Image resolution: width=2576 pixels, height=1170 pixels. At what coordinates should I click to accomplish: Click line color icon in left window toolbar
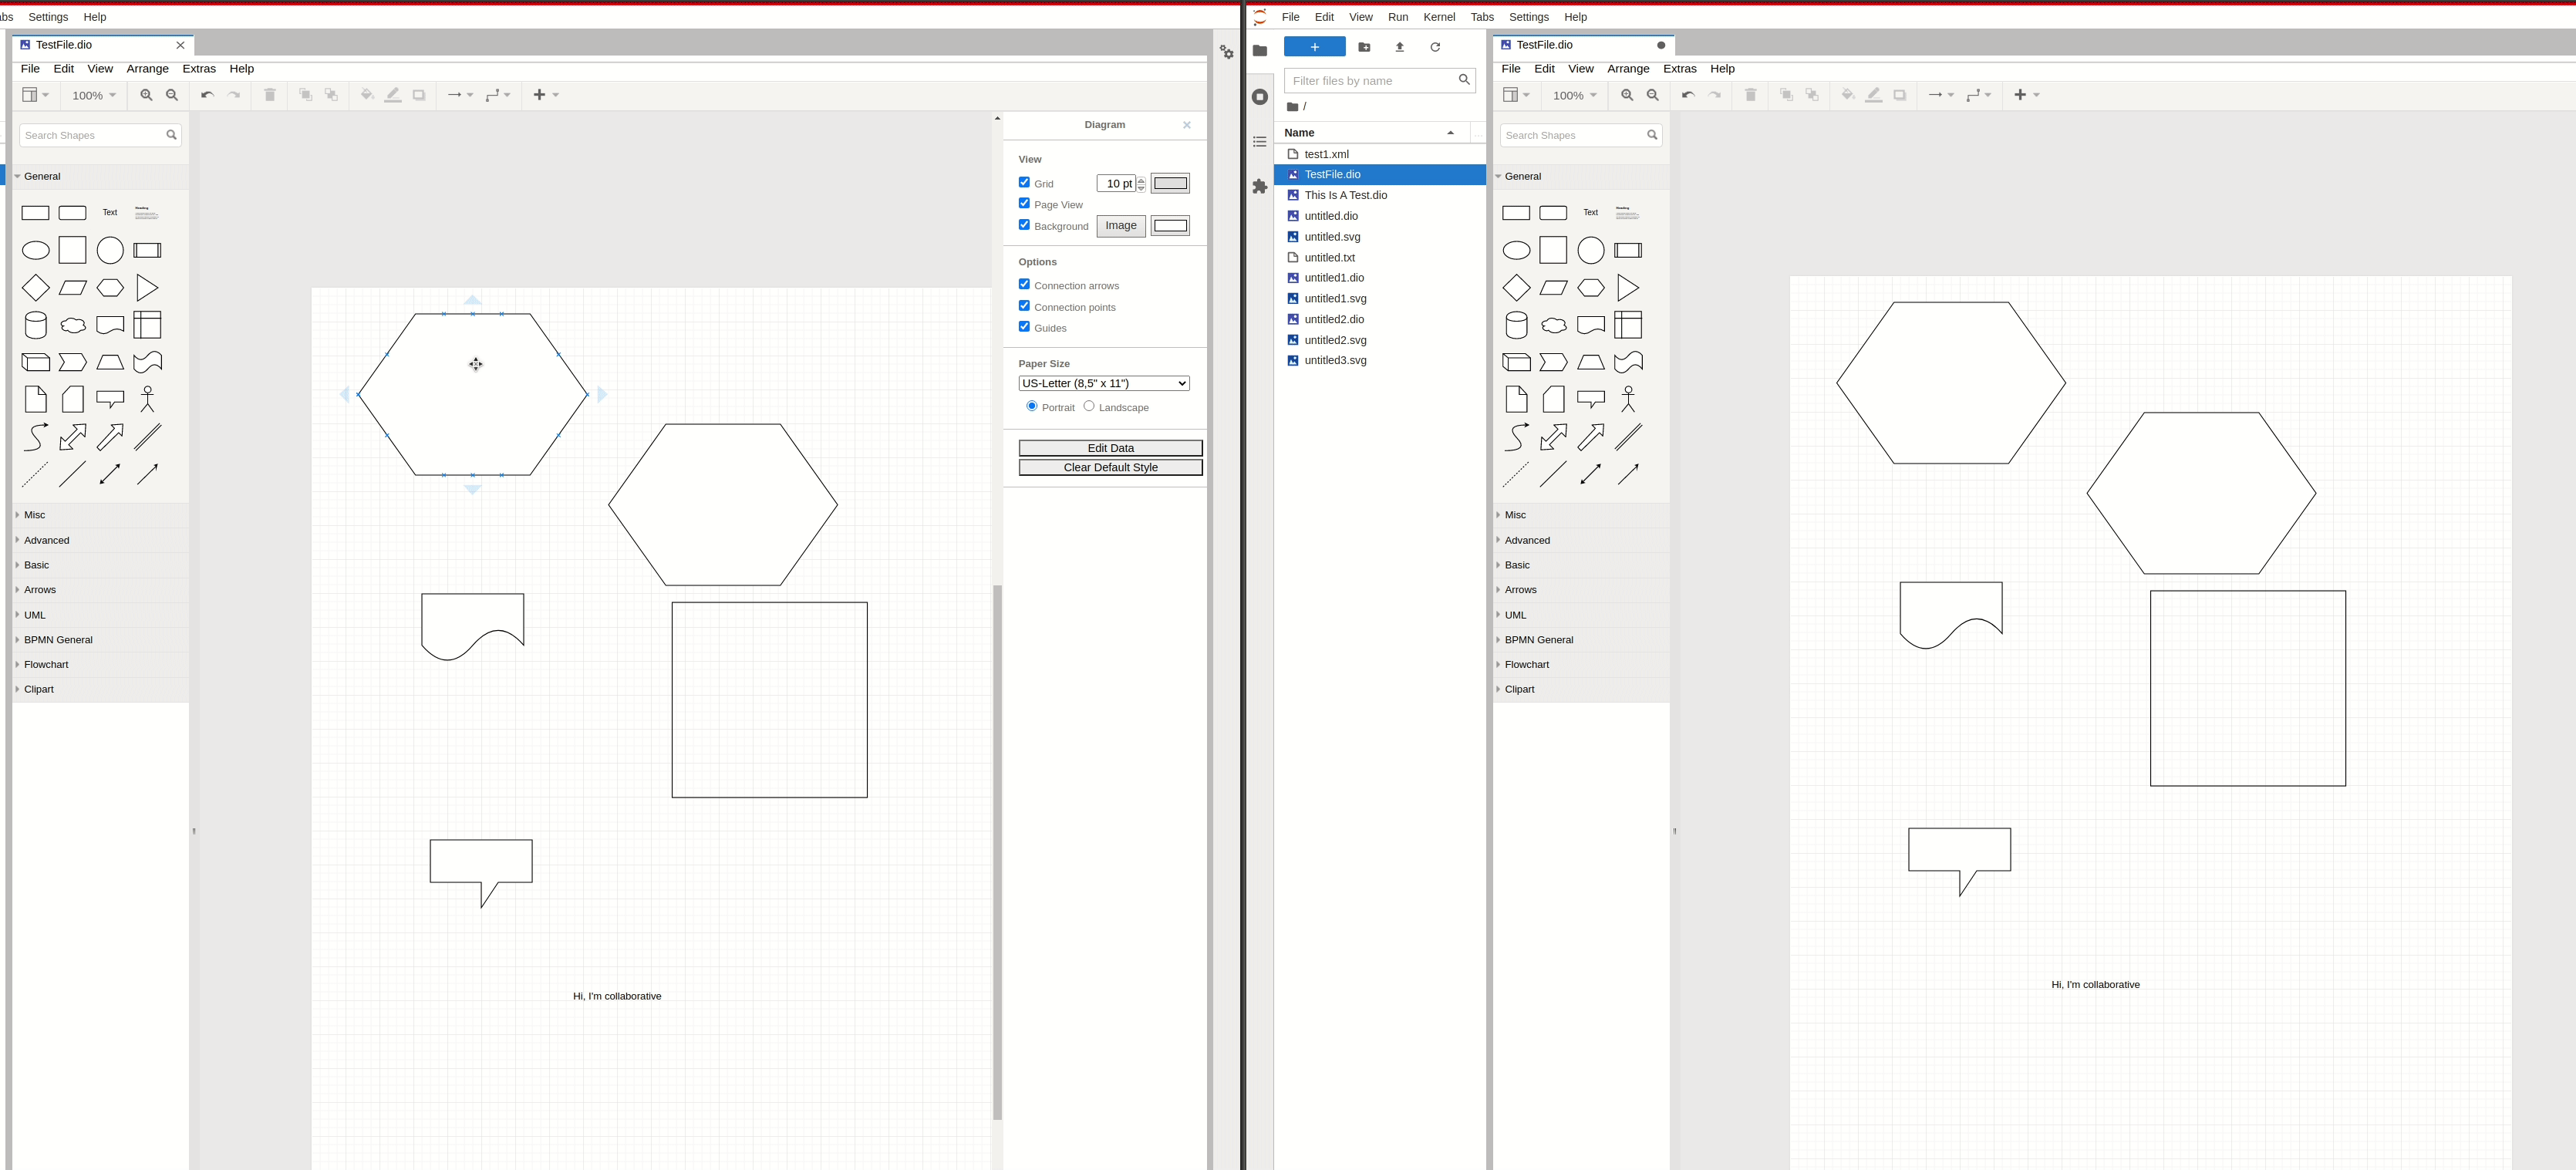coord(393,95)
